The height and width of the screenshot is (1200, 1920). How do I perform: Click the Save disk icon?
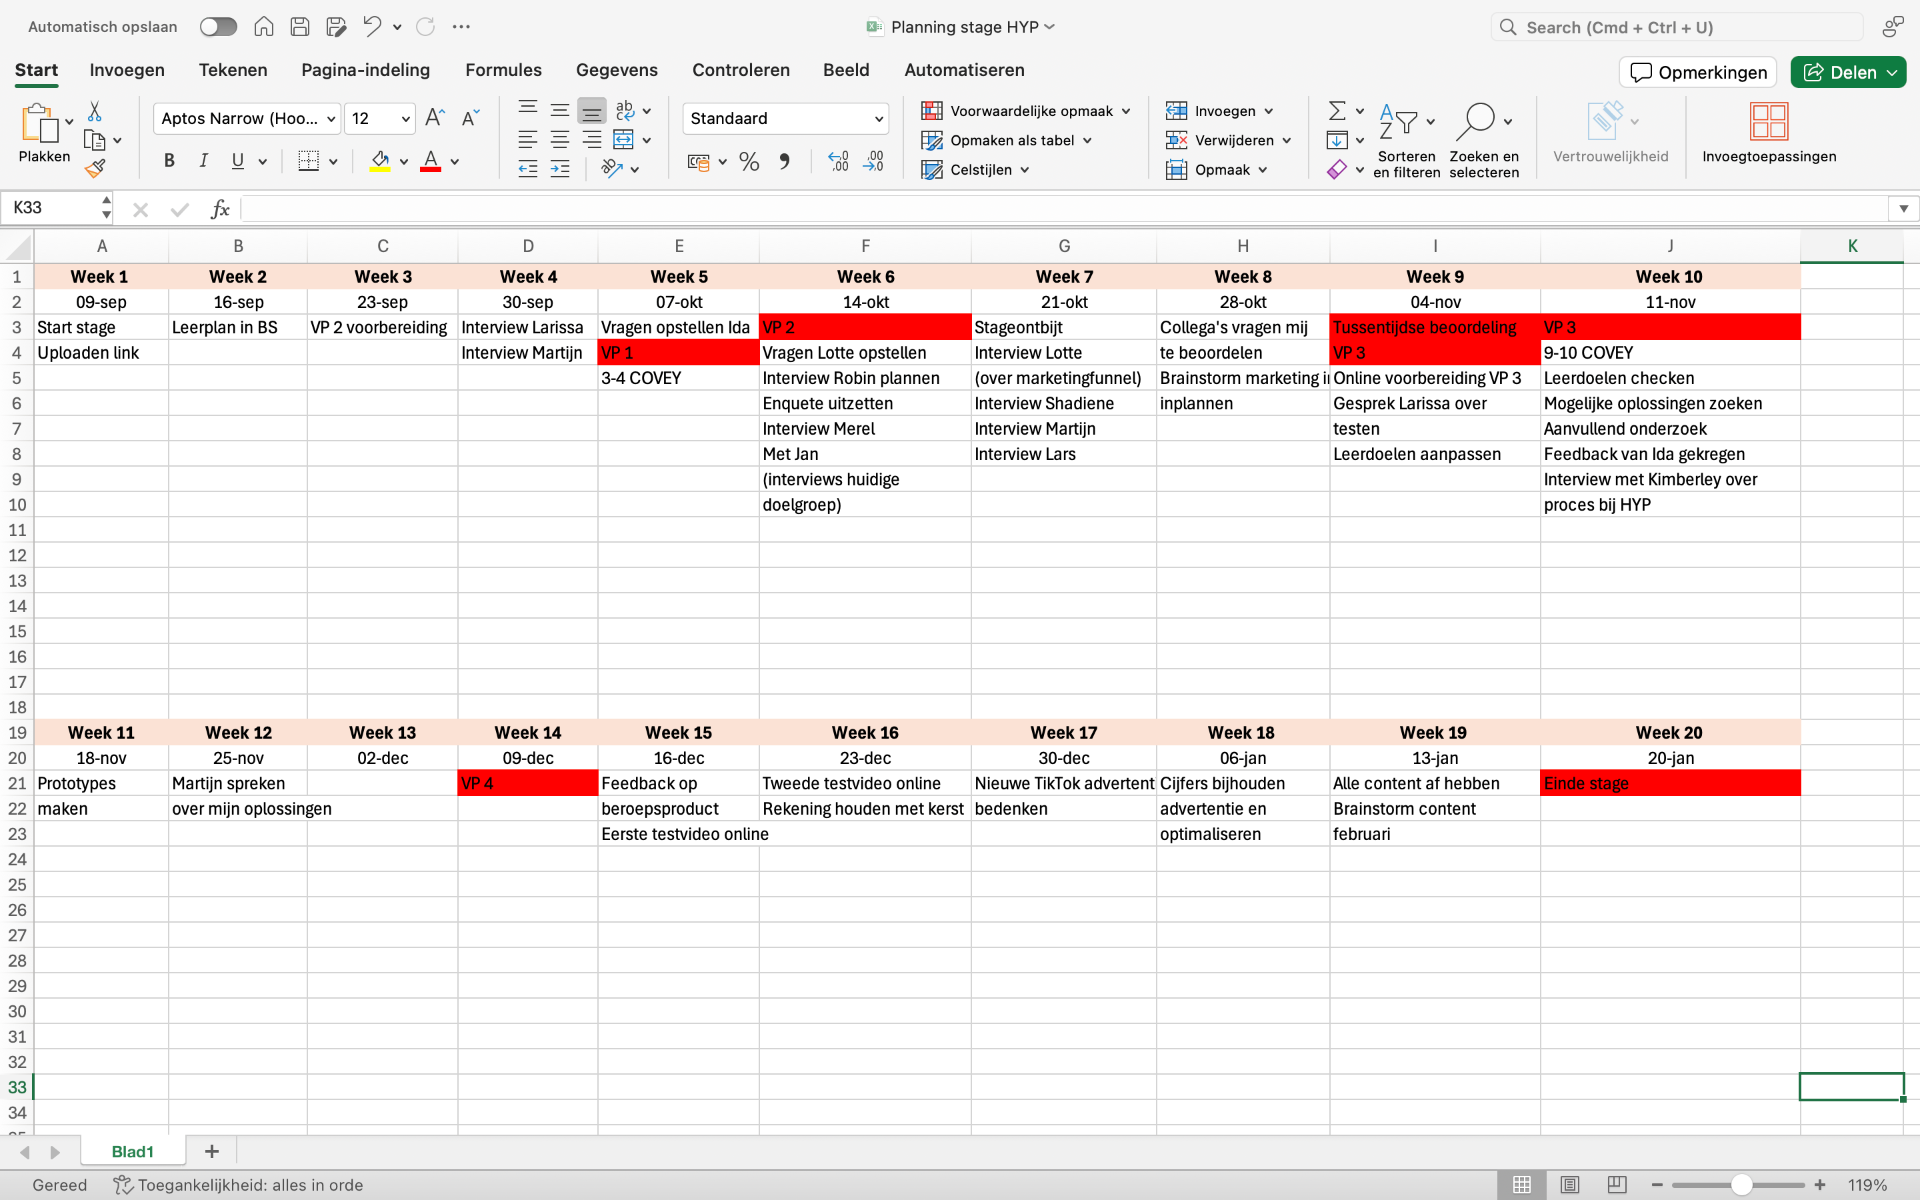[299, 27]
